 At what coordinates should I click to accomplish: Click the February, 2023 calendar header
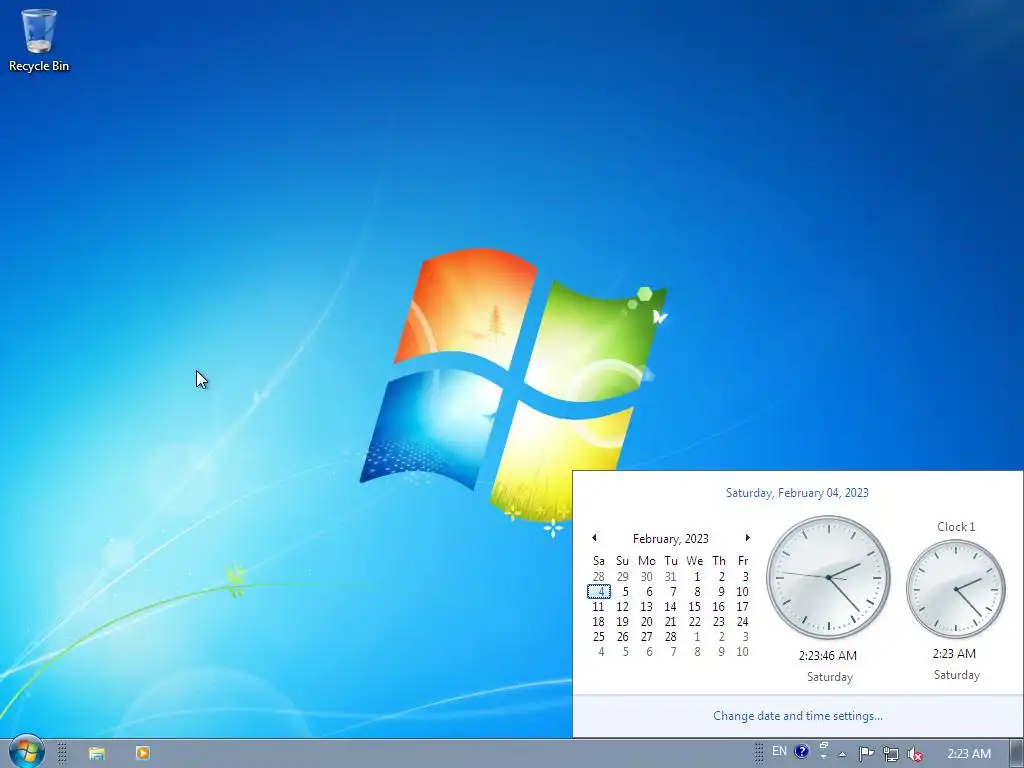coord(671,539)
